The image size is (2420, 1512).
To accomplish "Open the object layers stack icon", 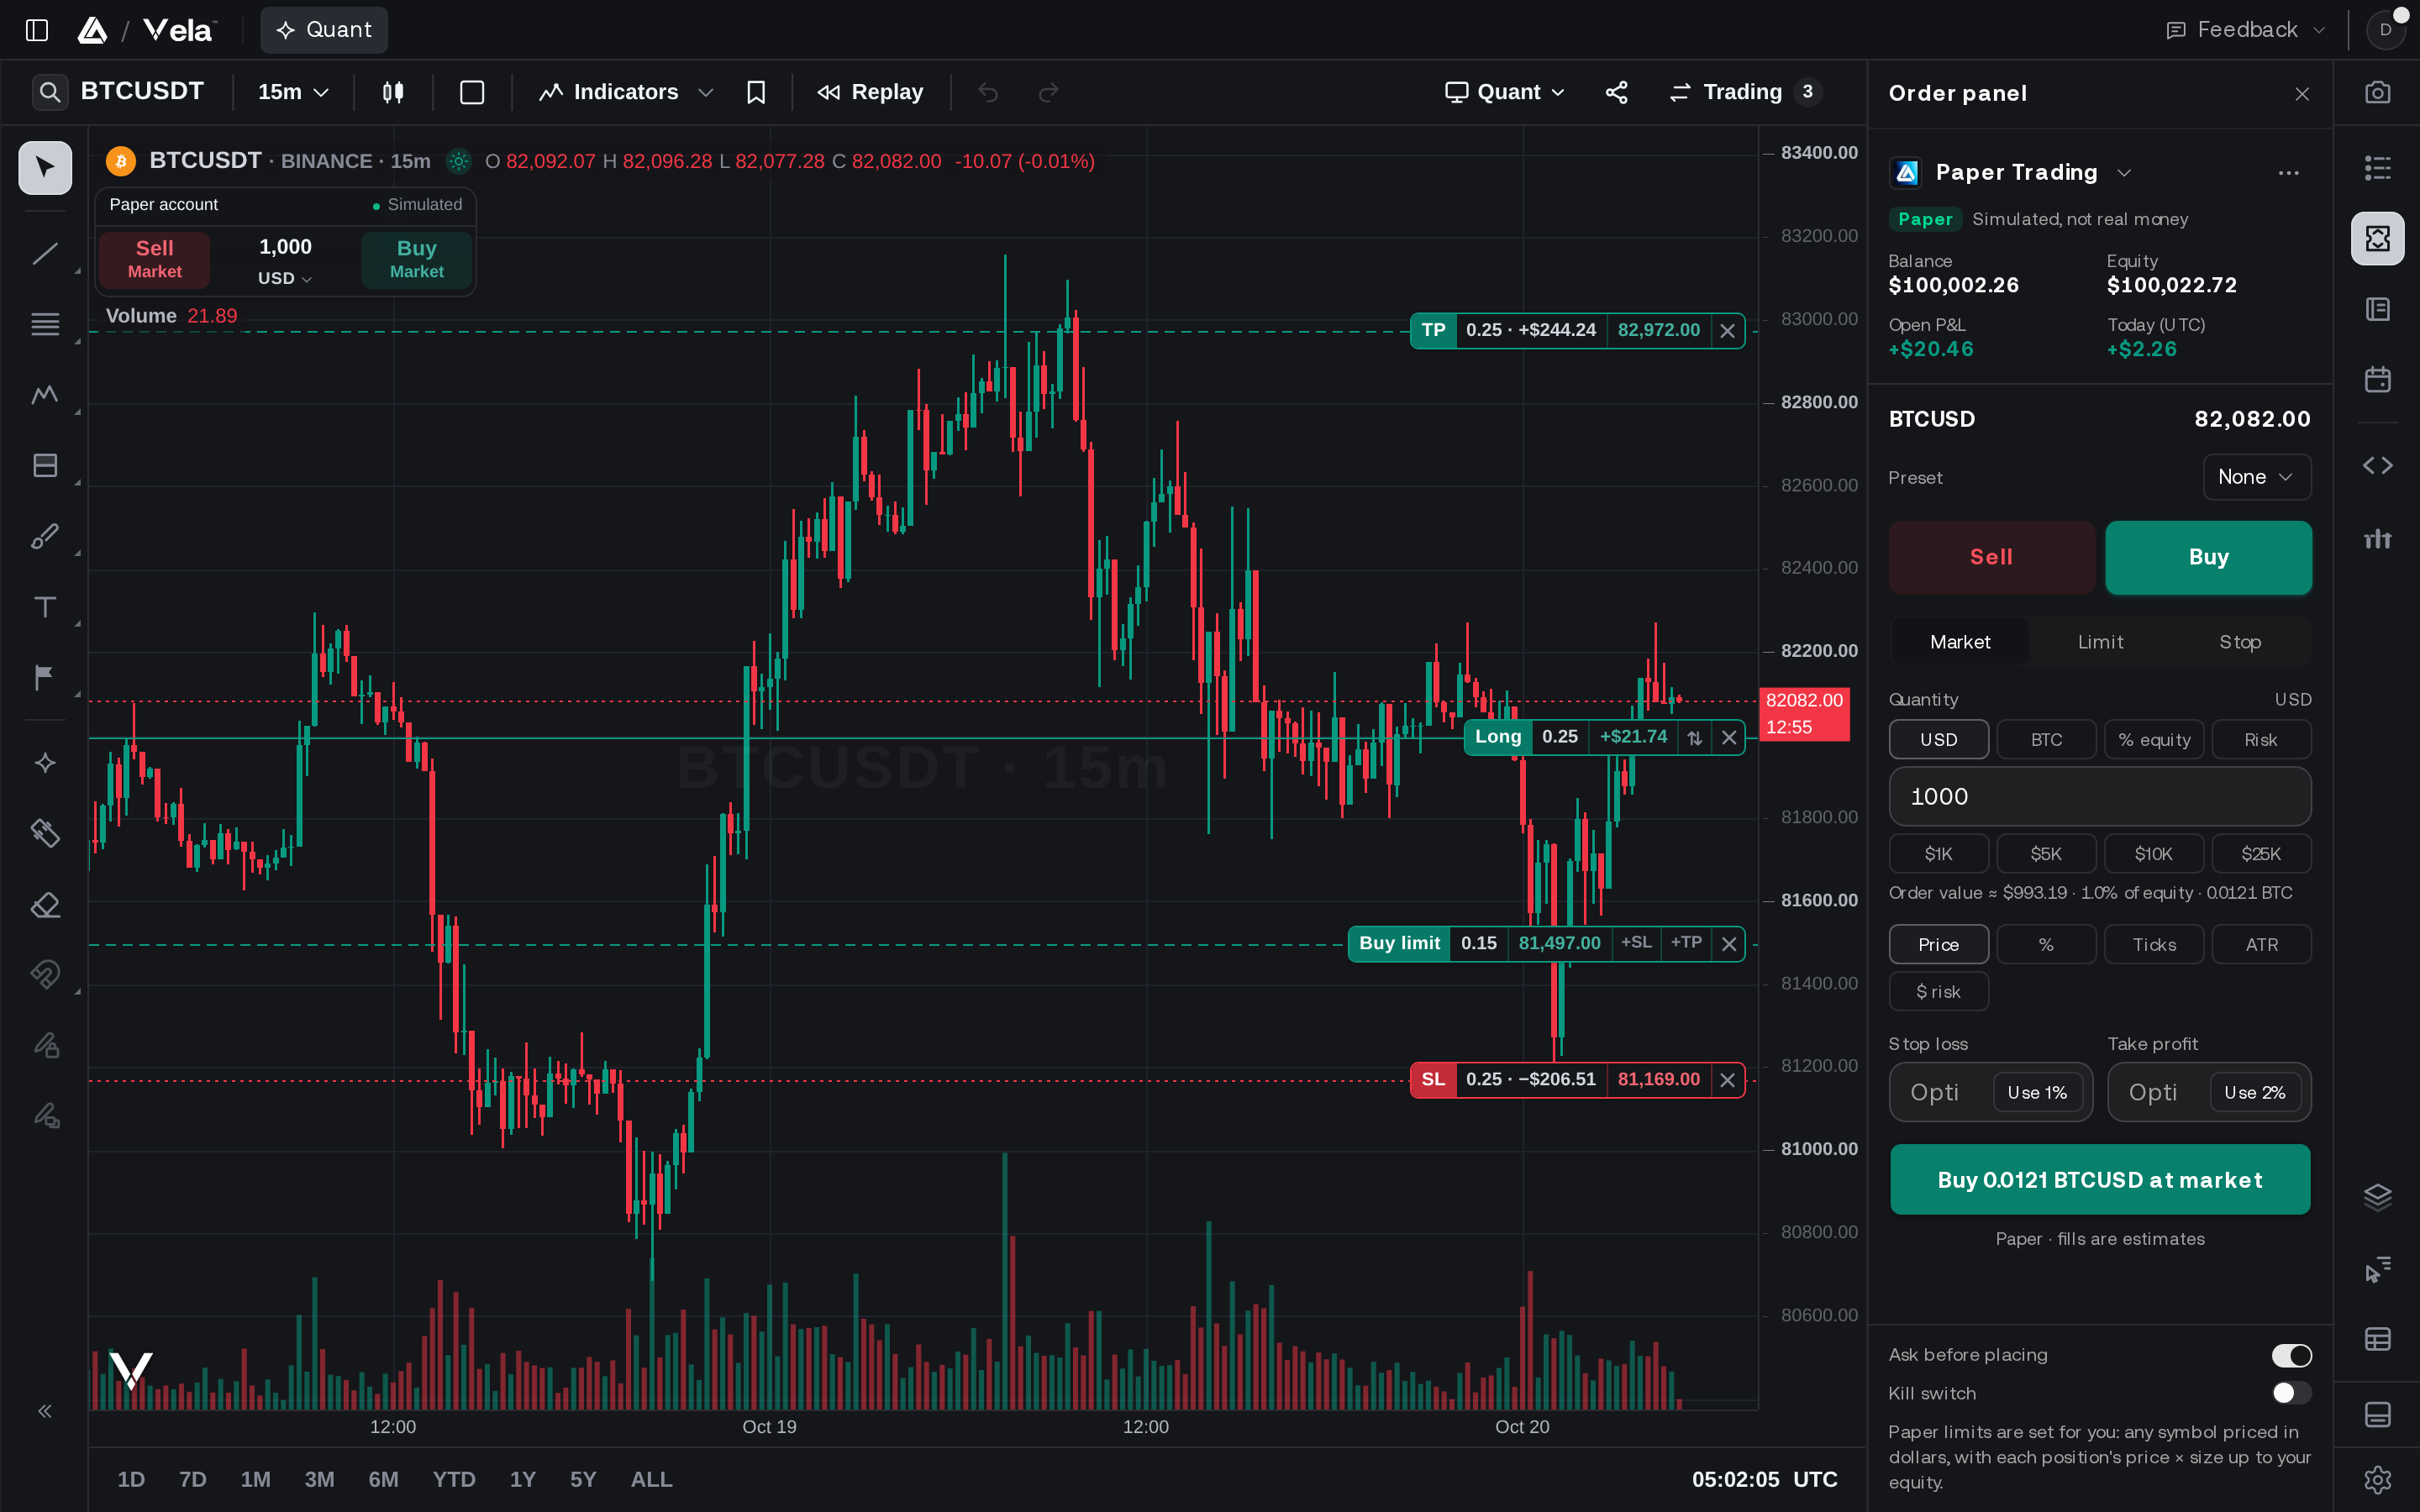I will 2377,1196.
